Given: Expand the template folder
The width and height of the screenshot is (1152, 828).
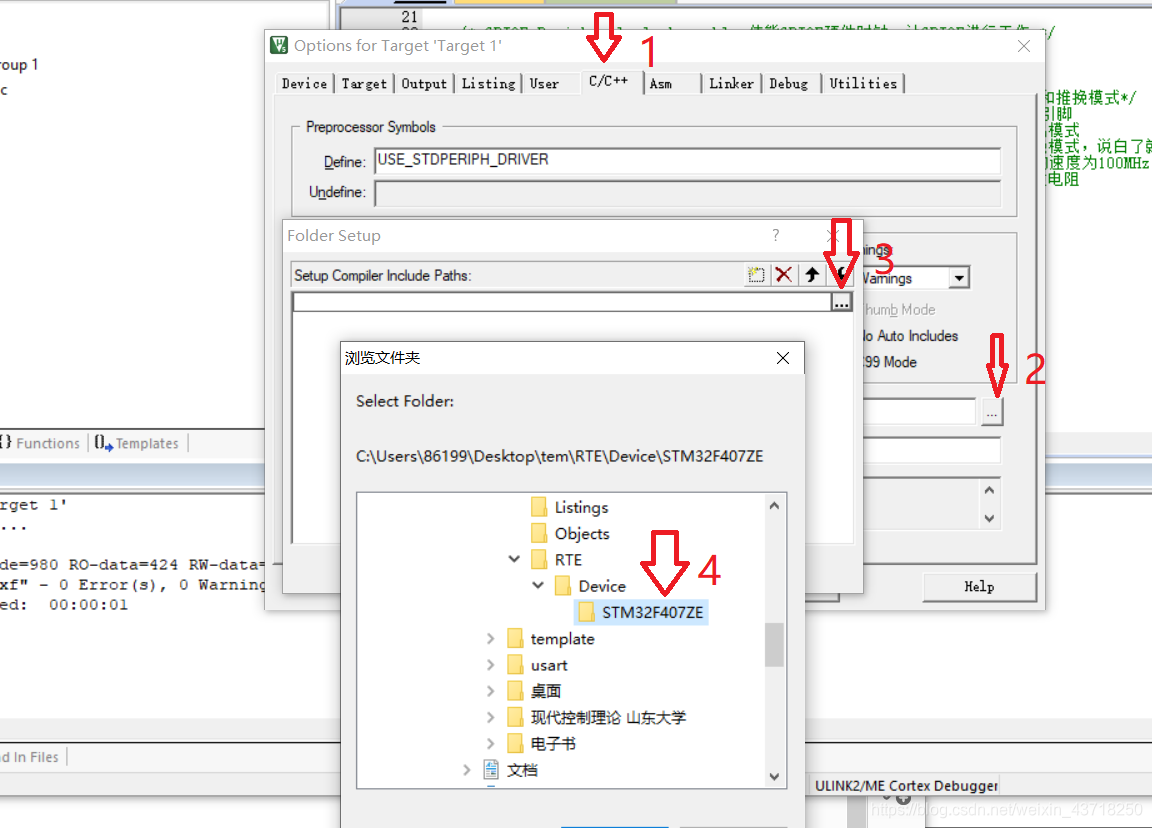Looking at the screenshot, I should pyautogui.click(x=491, y=639).
